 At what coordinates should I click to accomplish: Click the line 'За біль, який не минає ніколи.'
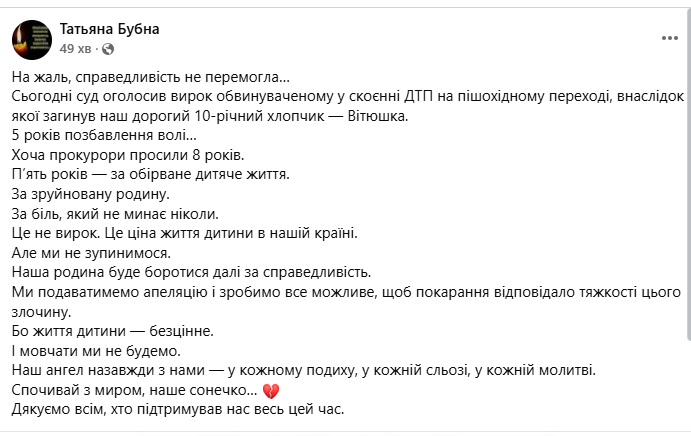(115, 213)
